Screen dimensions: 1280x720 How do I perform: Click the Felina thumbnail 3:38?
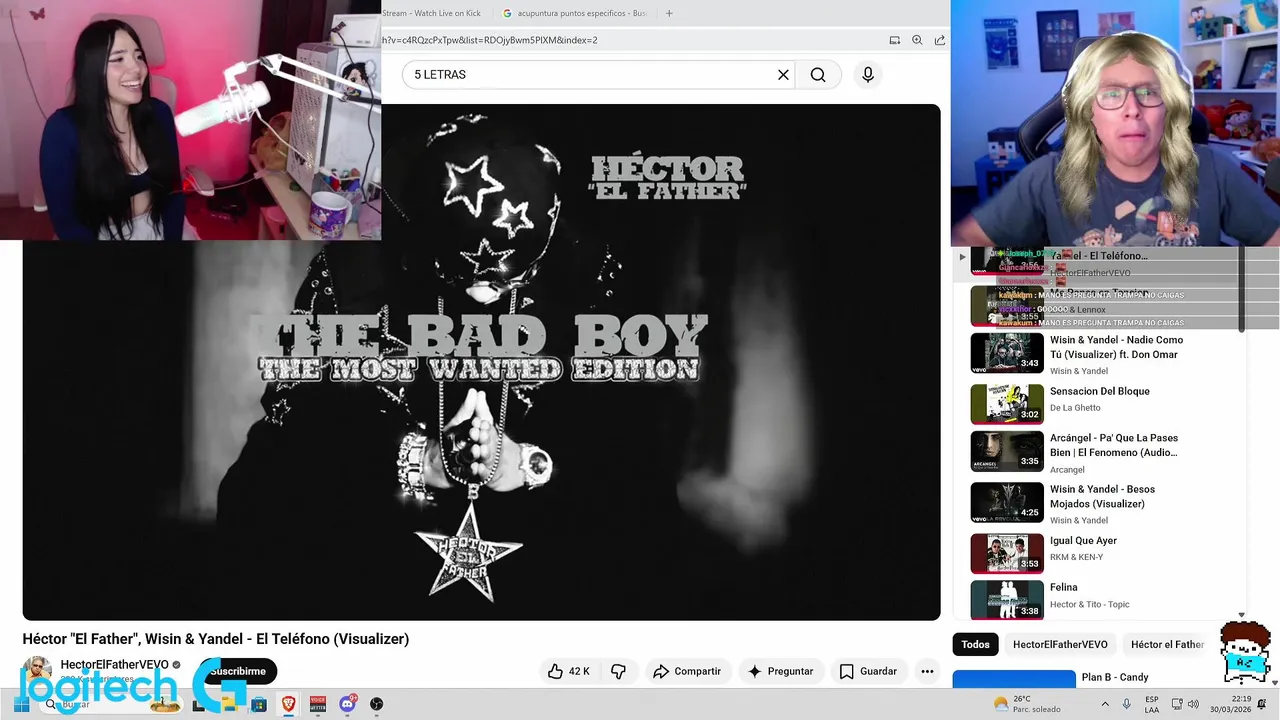(x=1007, y=600)
